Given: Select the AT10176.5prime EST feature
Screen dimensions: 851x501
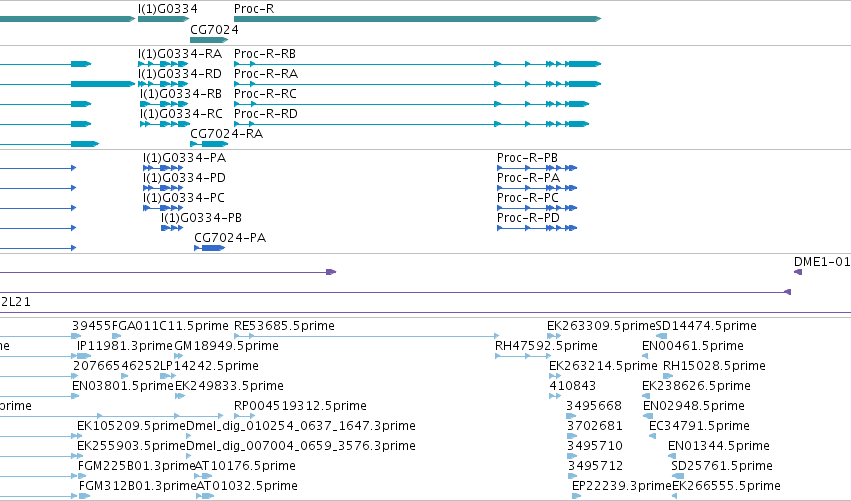Looking at the screenshot, I should [203, 476].
